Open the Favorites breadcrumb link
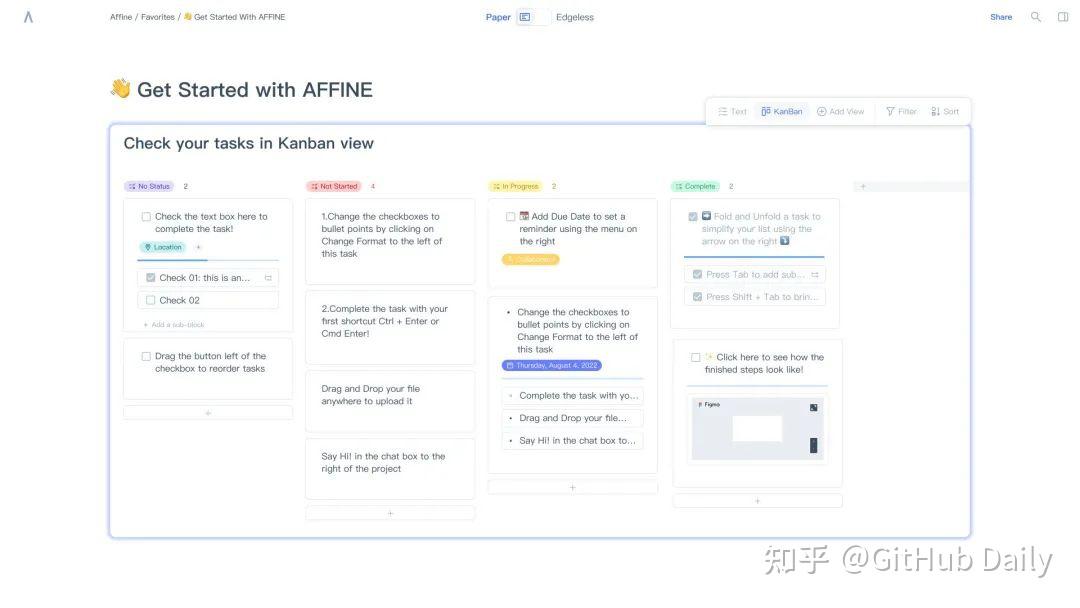 coord(158,17)
